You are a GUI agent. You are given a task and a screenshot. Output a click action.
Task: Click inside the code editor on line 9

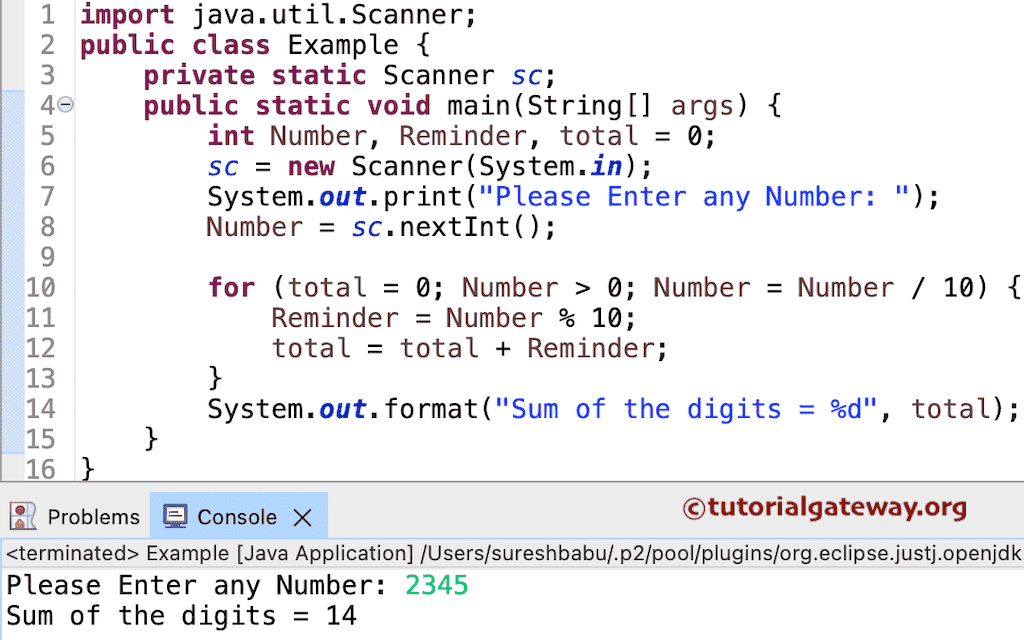tap(300, 257)
